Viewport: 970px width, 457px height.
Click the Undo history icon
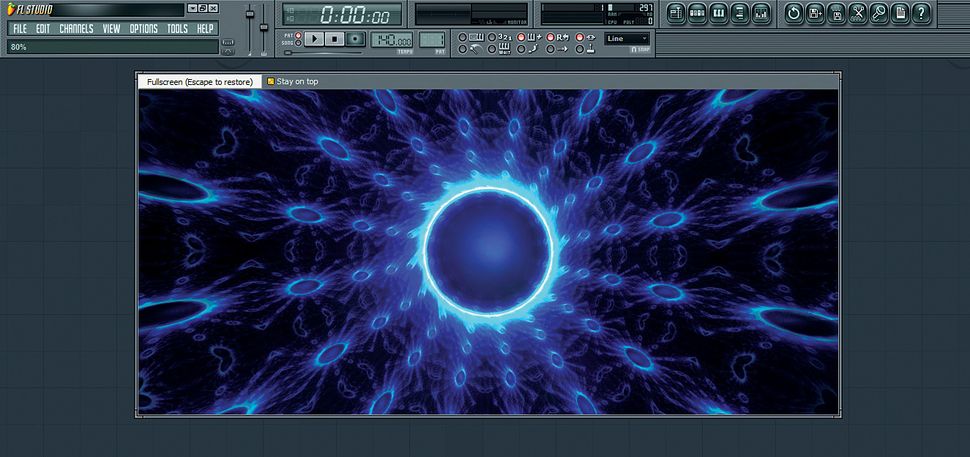(793, 13)
